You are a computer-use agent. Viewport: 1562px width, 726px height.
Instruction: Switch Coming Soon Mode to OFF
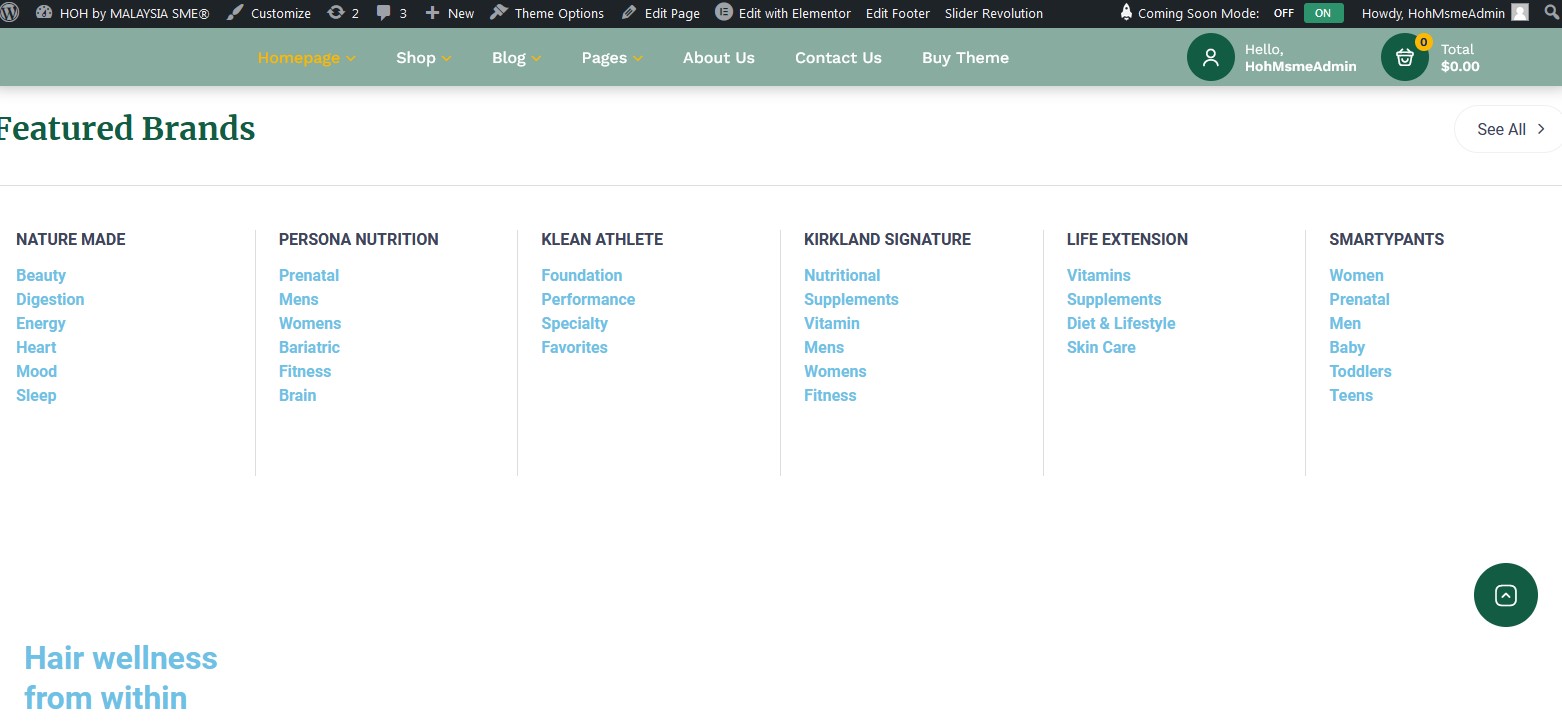pos(1284,13)
